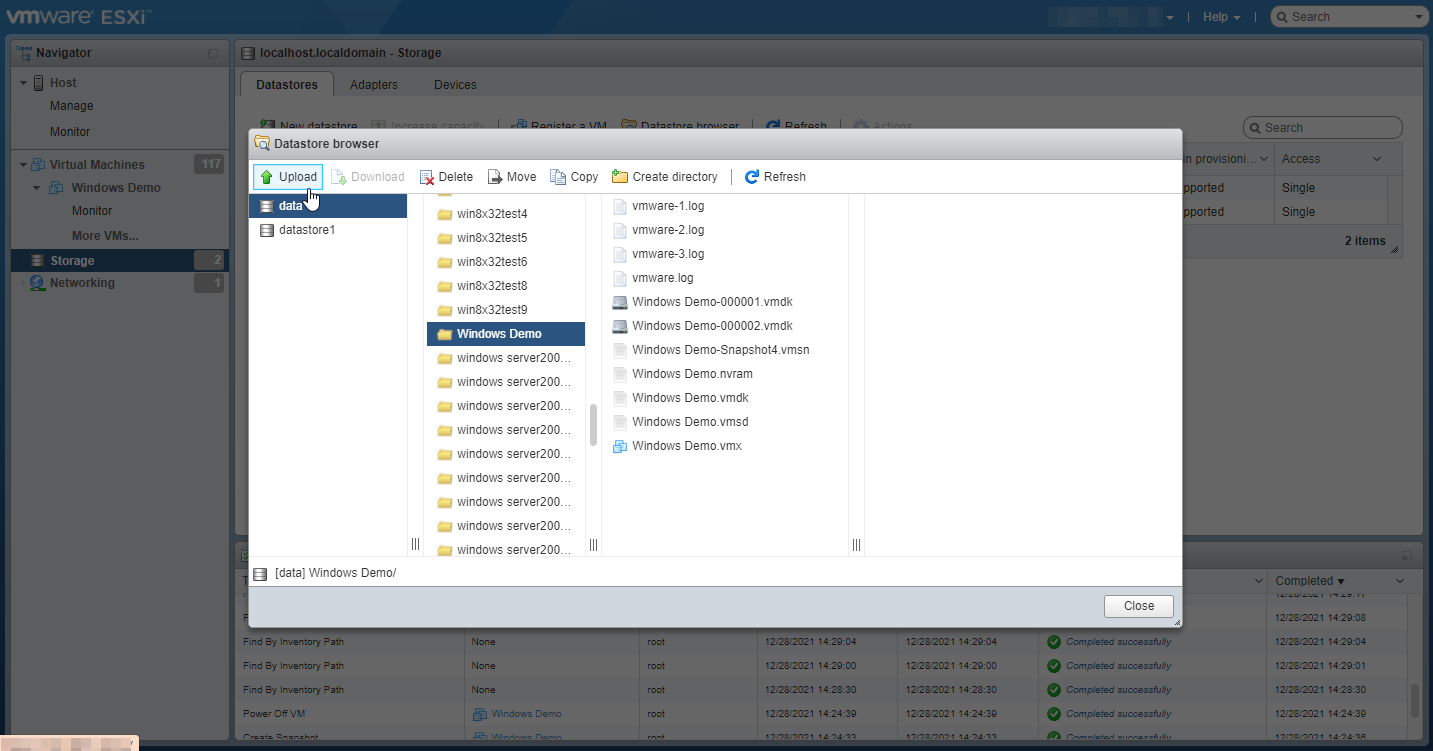
Task: Select datastore1 in the datastore list
Action: click(306, 230)
